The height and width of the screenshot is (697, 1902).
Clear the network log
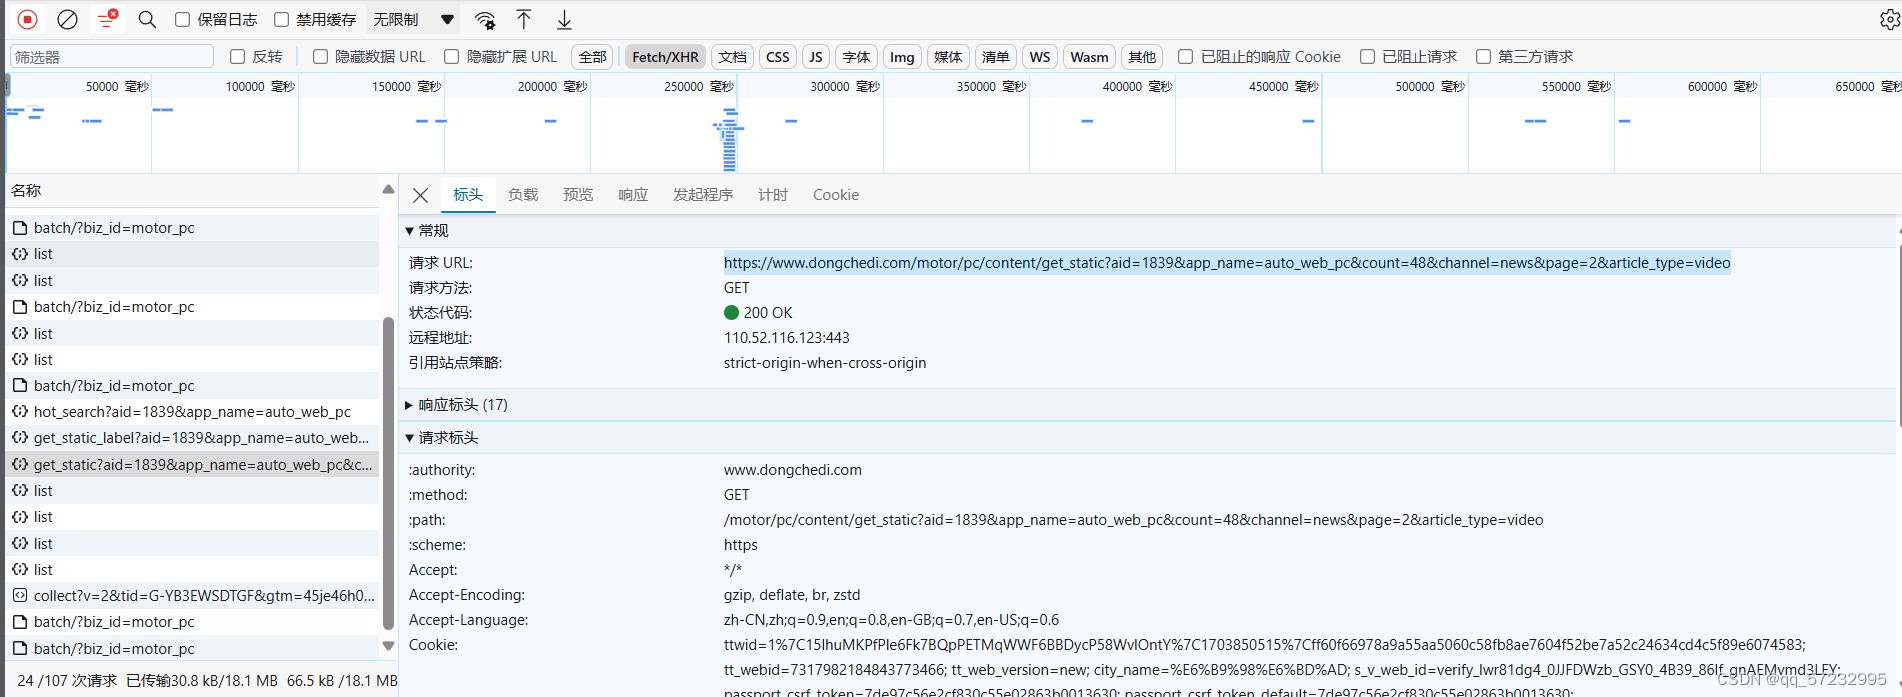click(x=67, y=19)
